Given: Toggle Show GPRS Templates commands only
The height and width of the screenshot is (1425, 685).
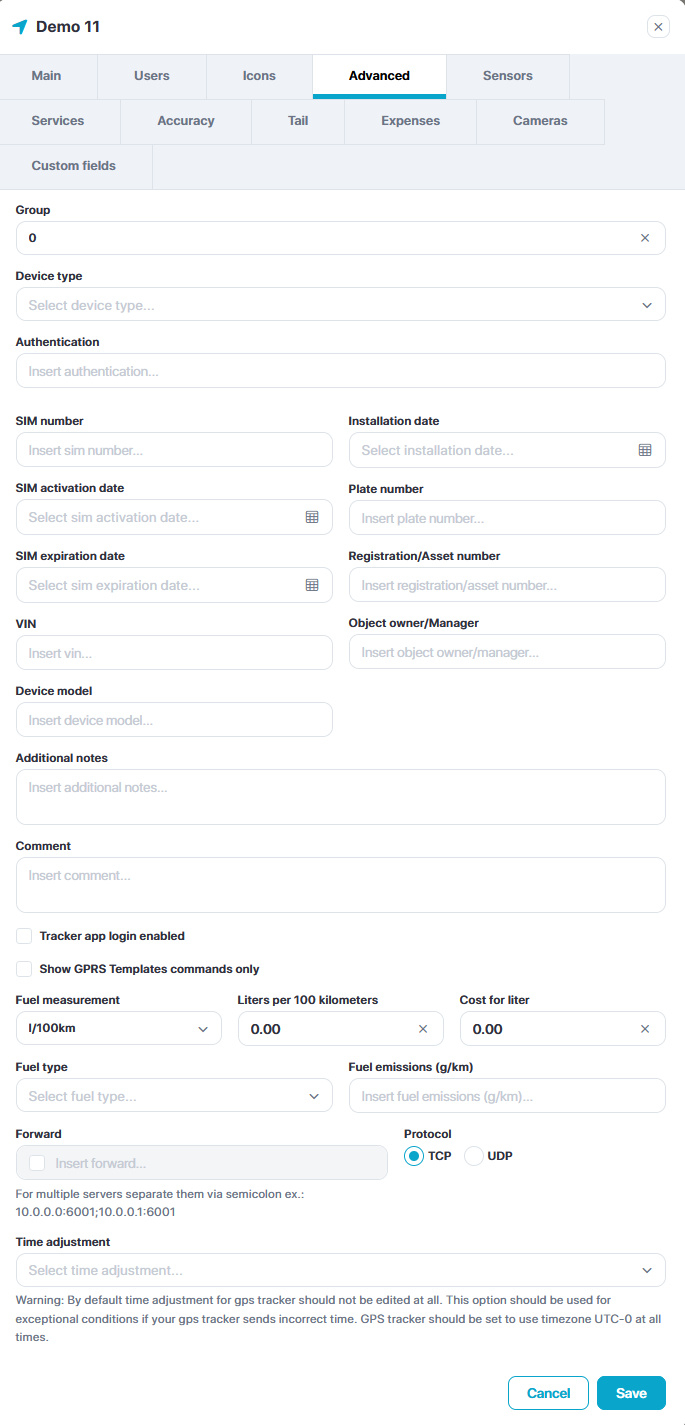Looking at the screenshot, I should tap(24, 969).
